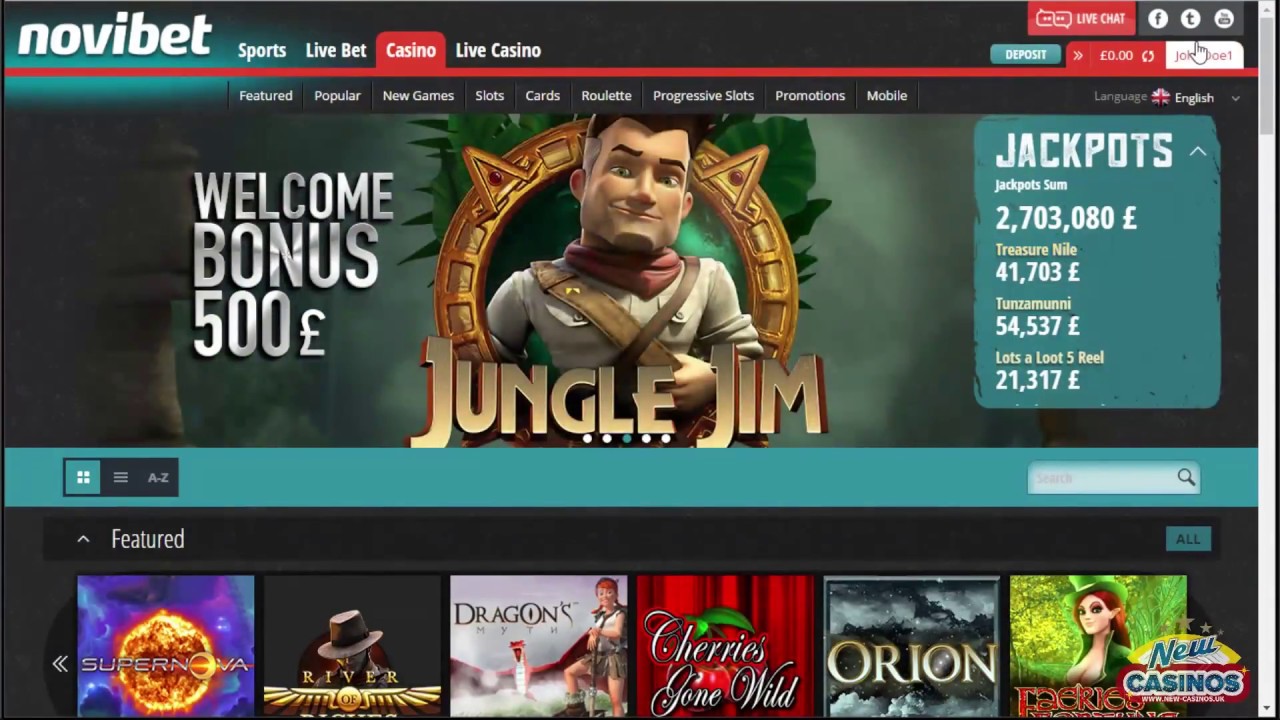Click the game search field
Viewport: 1280px width, 720px height.
coord(1102,478)
